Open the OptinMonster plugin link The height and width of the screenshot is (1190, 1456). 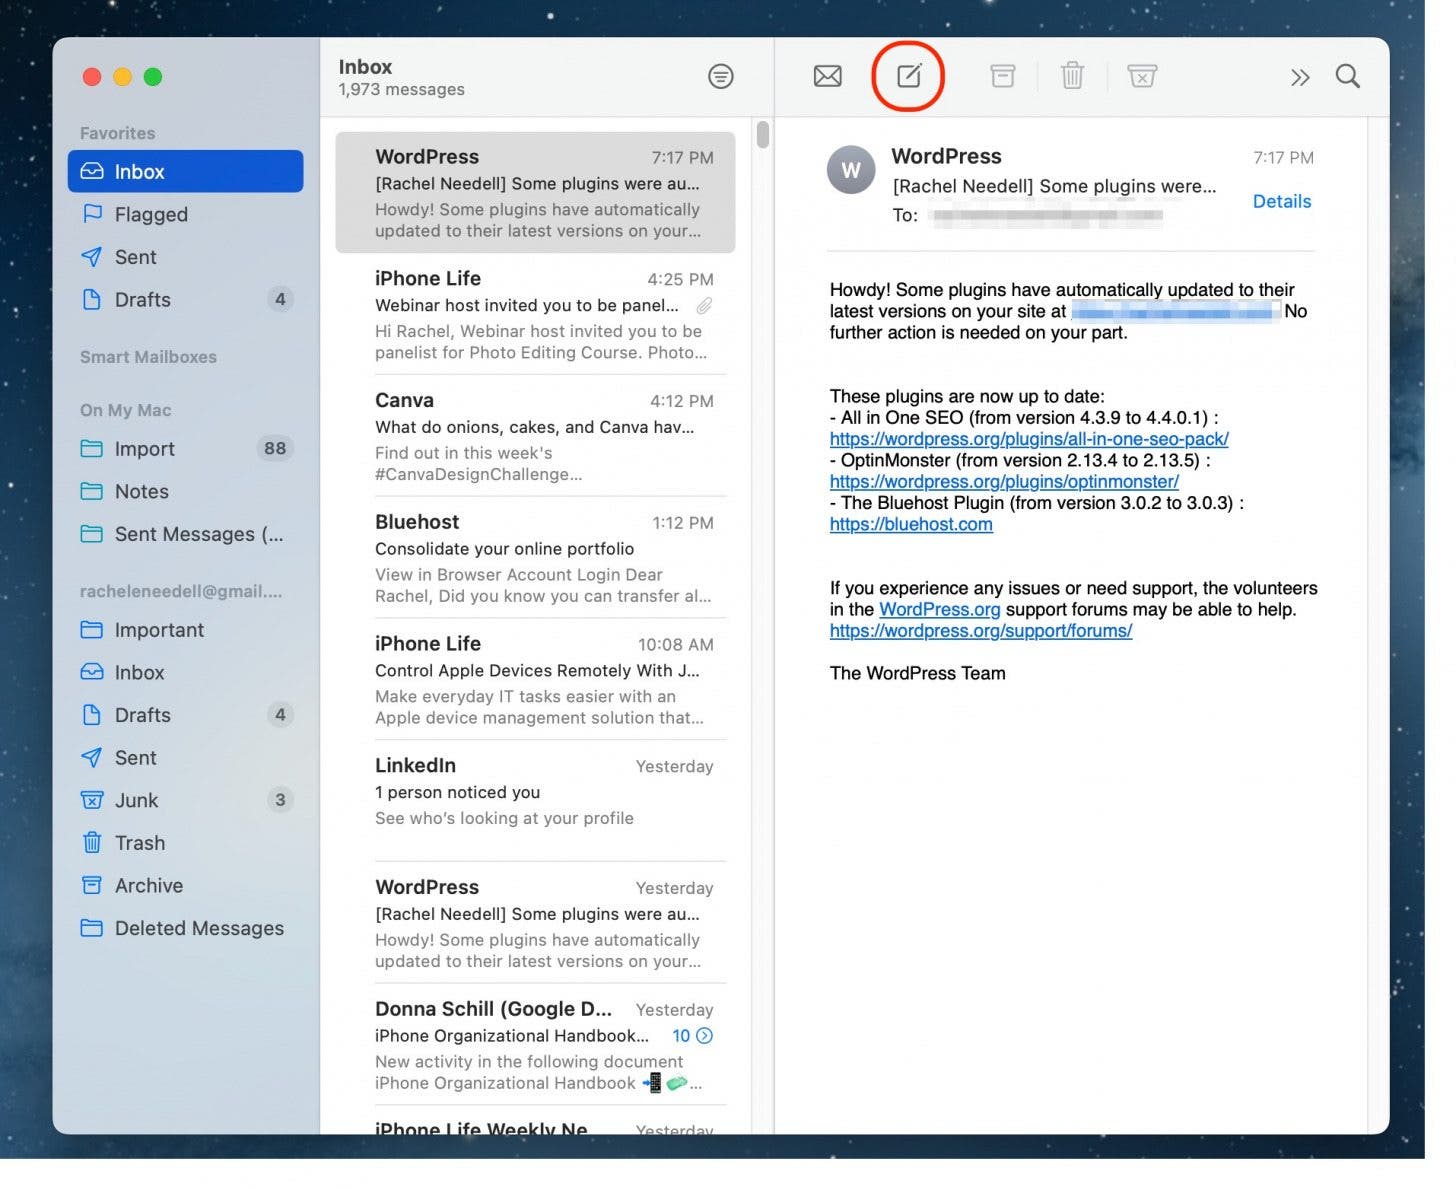coord(1003,481)
